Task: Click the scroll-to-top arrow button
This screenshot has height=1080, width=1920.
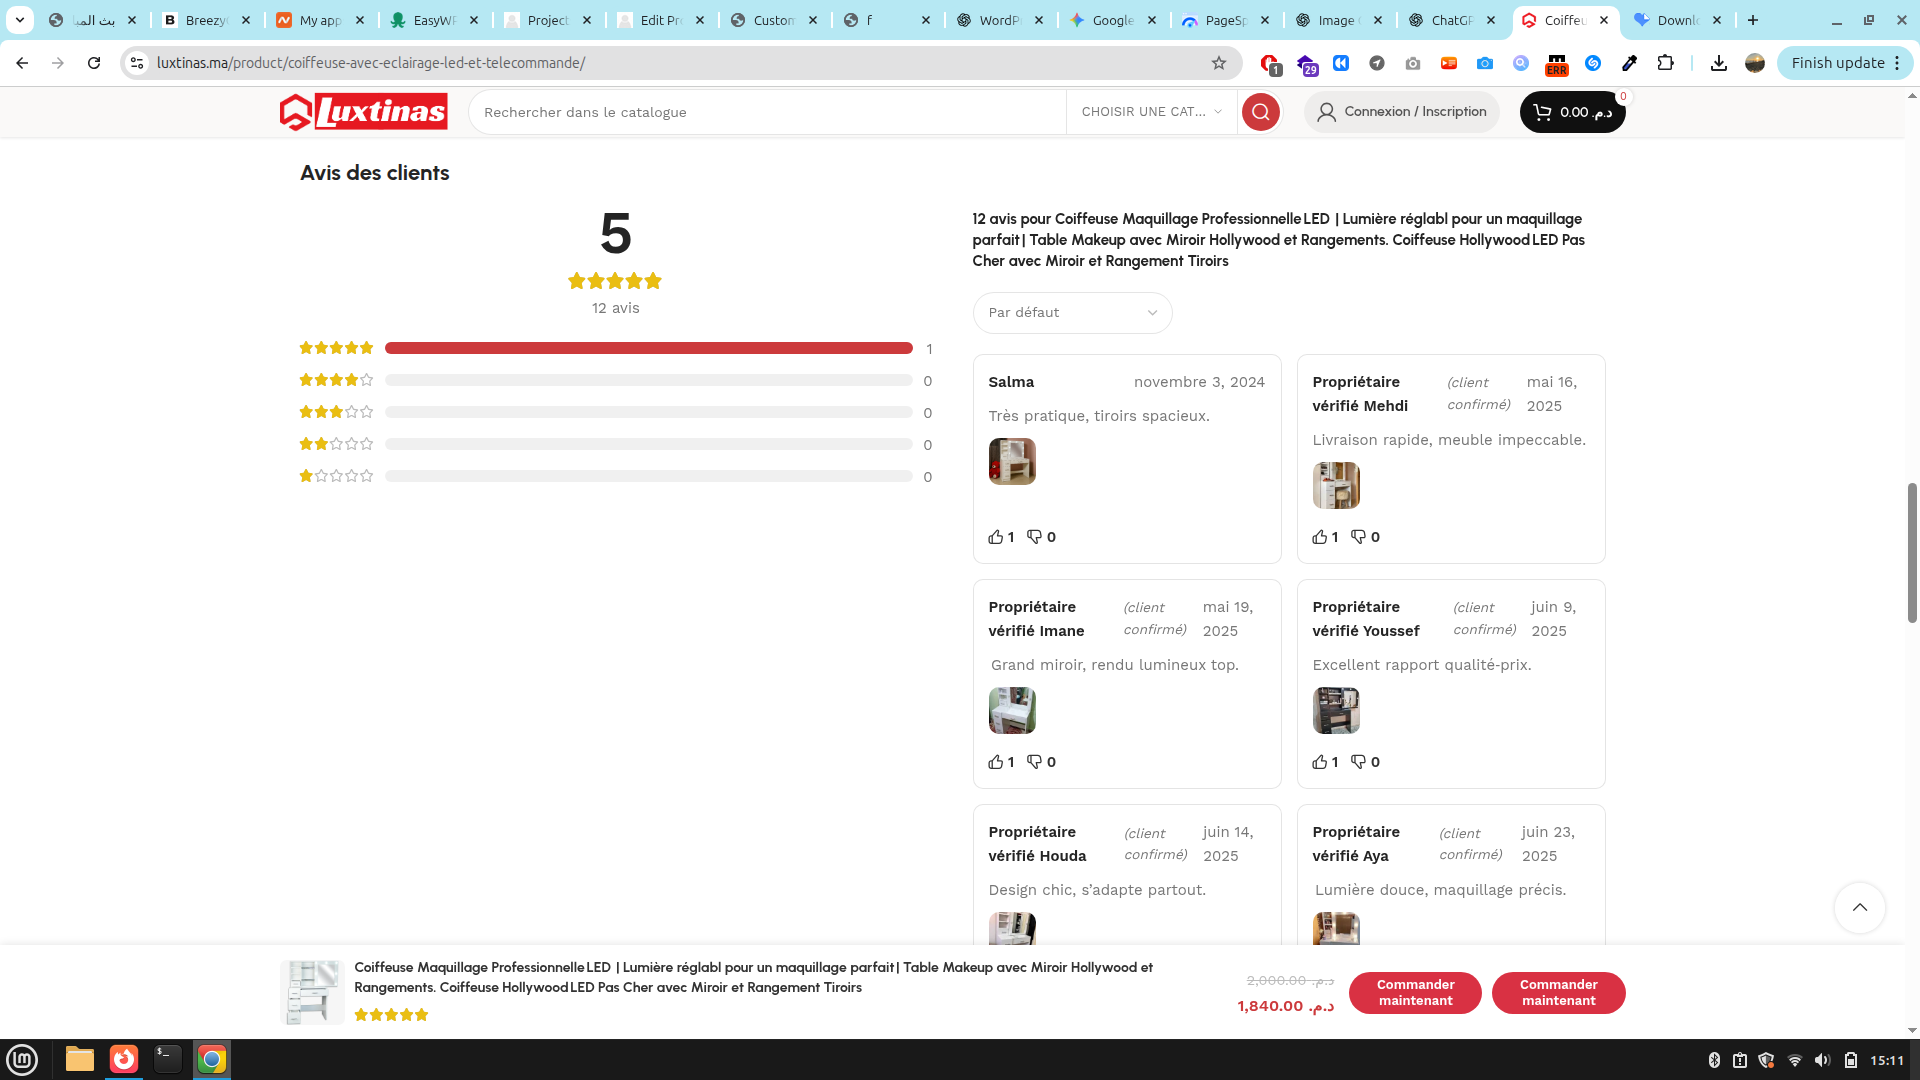Action: 1859,907
